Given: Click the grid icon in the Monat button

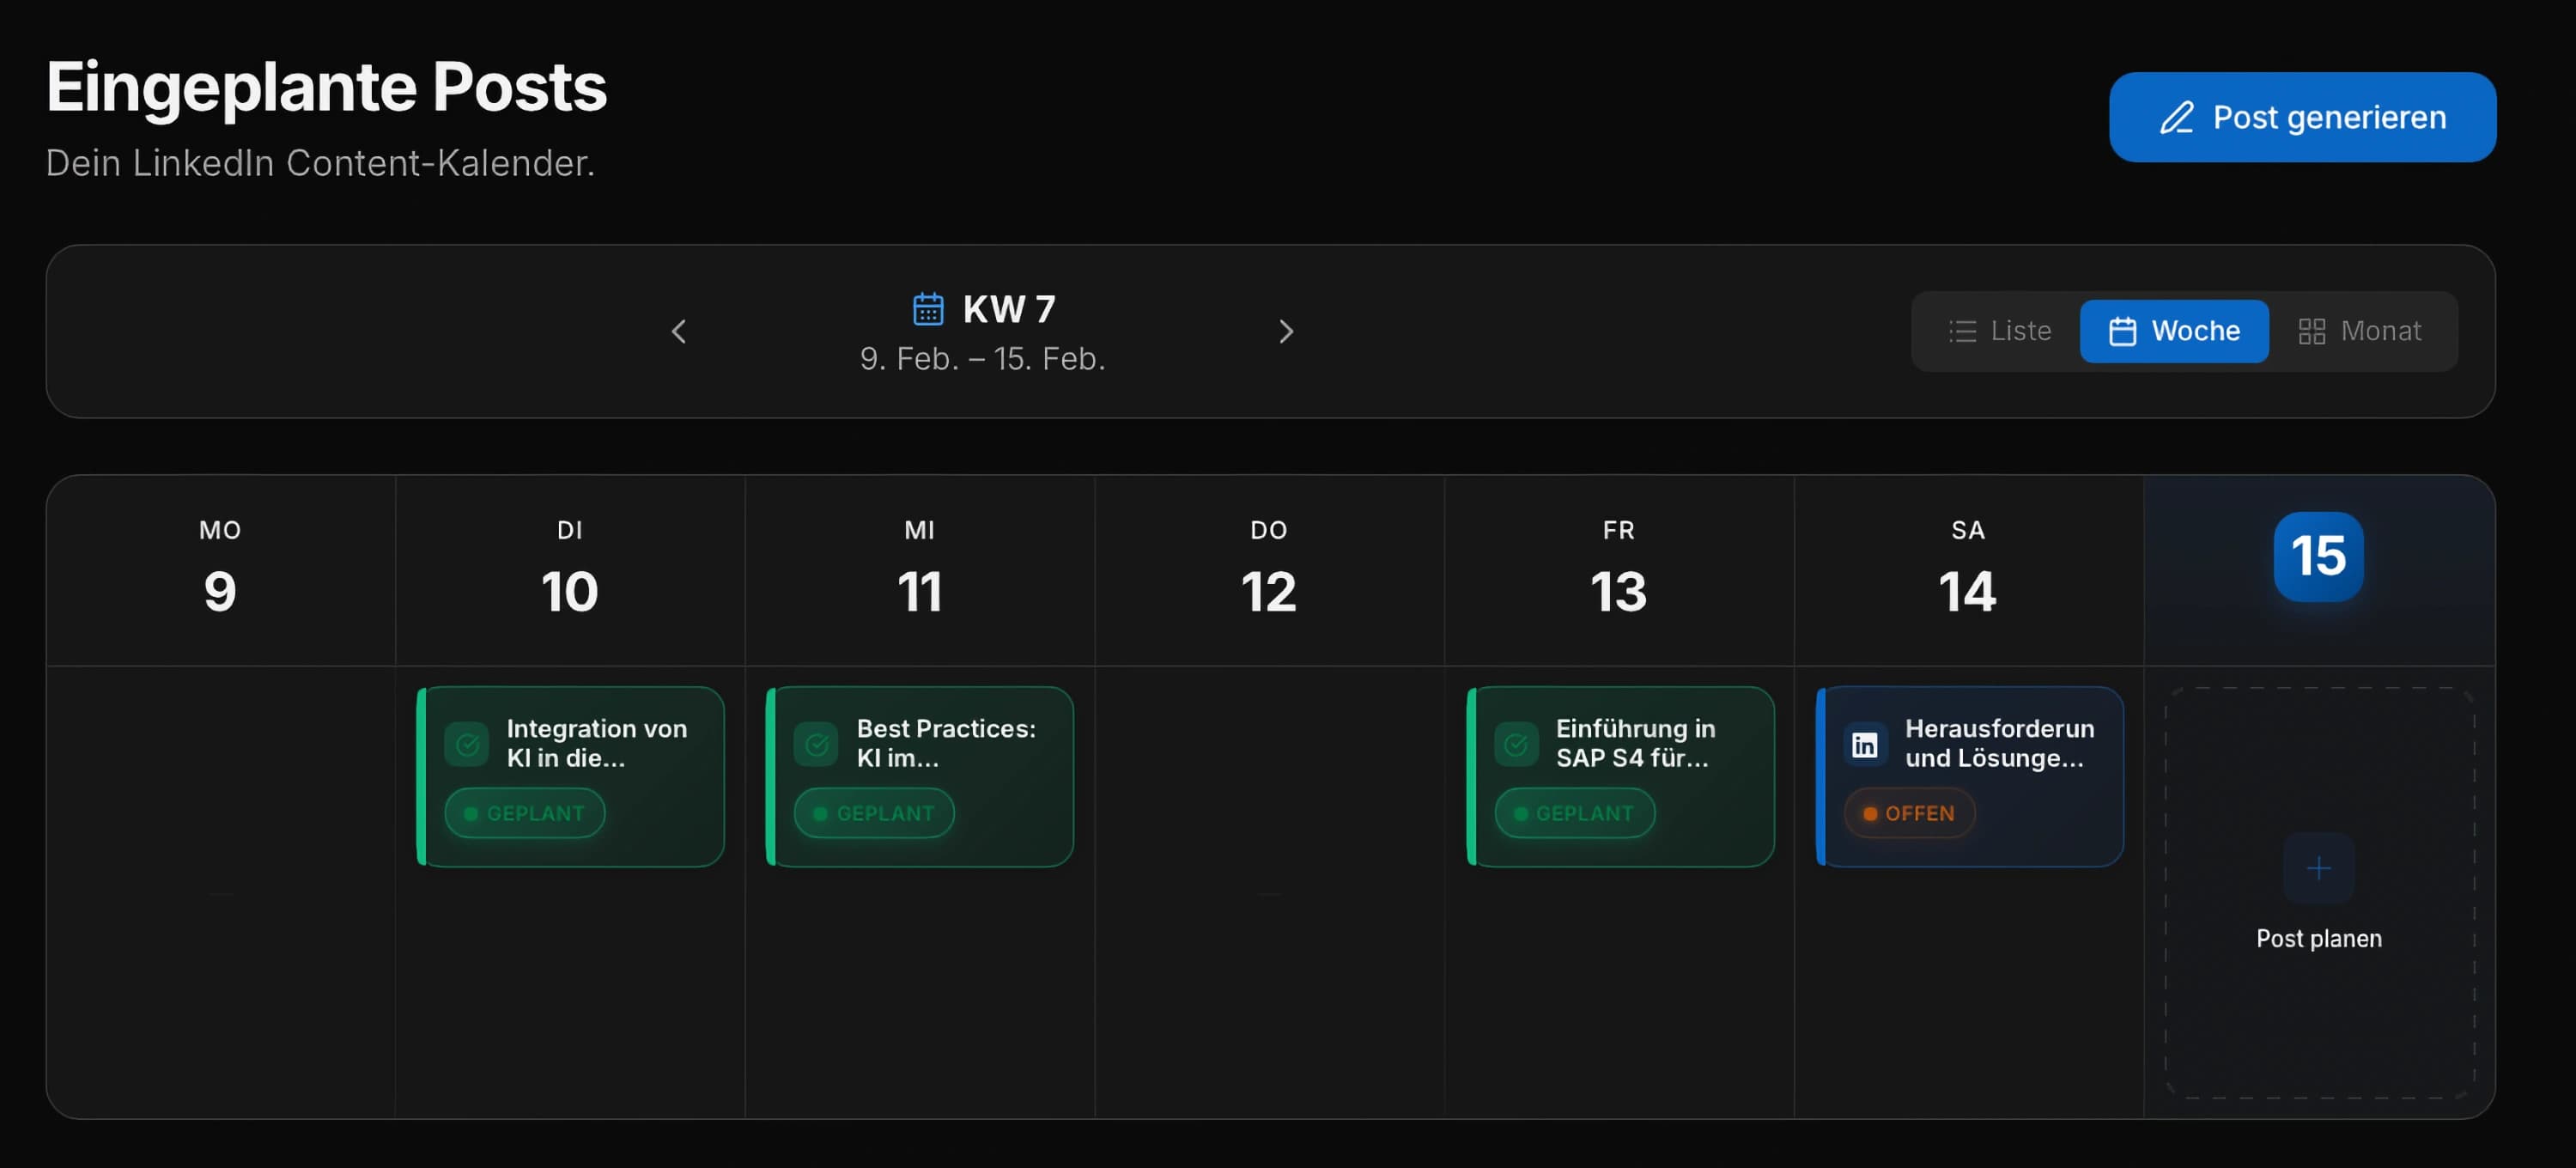Looking at the screenshot, I should tap(2311, 331).
